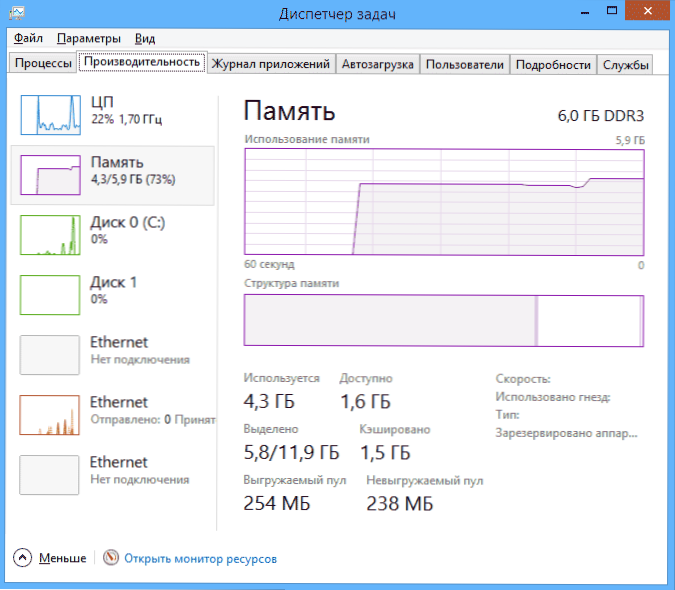Switch to the Журнал приложений tab
This screenshot has width=675, height=590.
[271, 64]
